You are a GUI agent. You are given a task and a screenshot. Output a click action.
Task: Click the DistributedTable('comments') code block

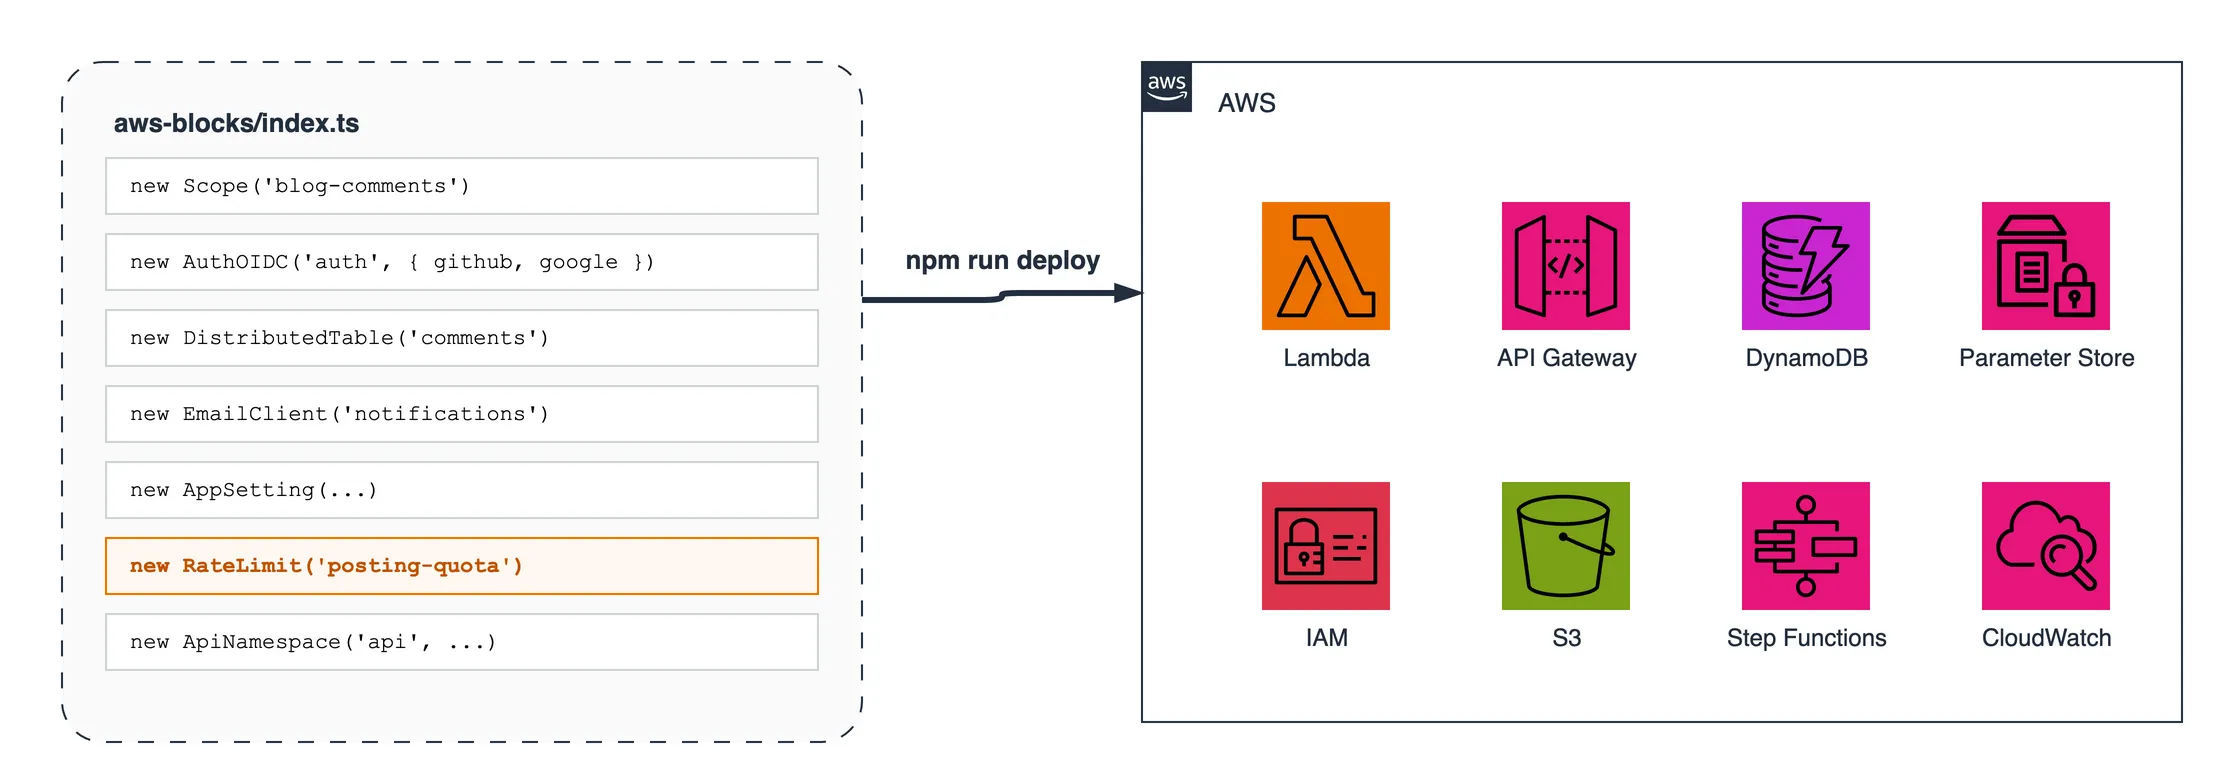(x=462, y=338)
